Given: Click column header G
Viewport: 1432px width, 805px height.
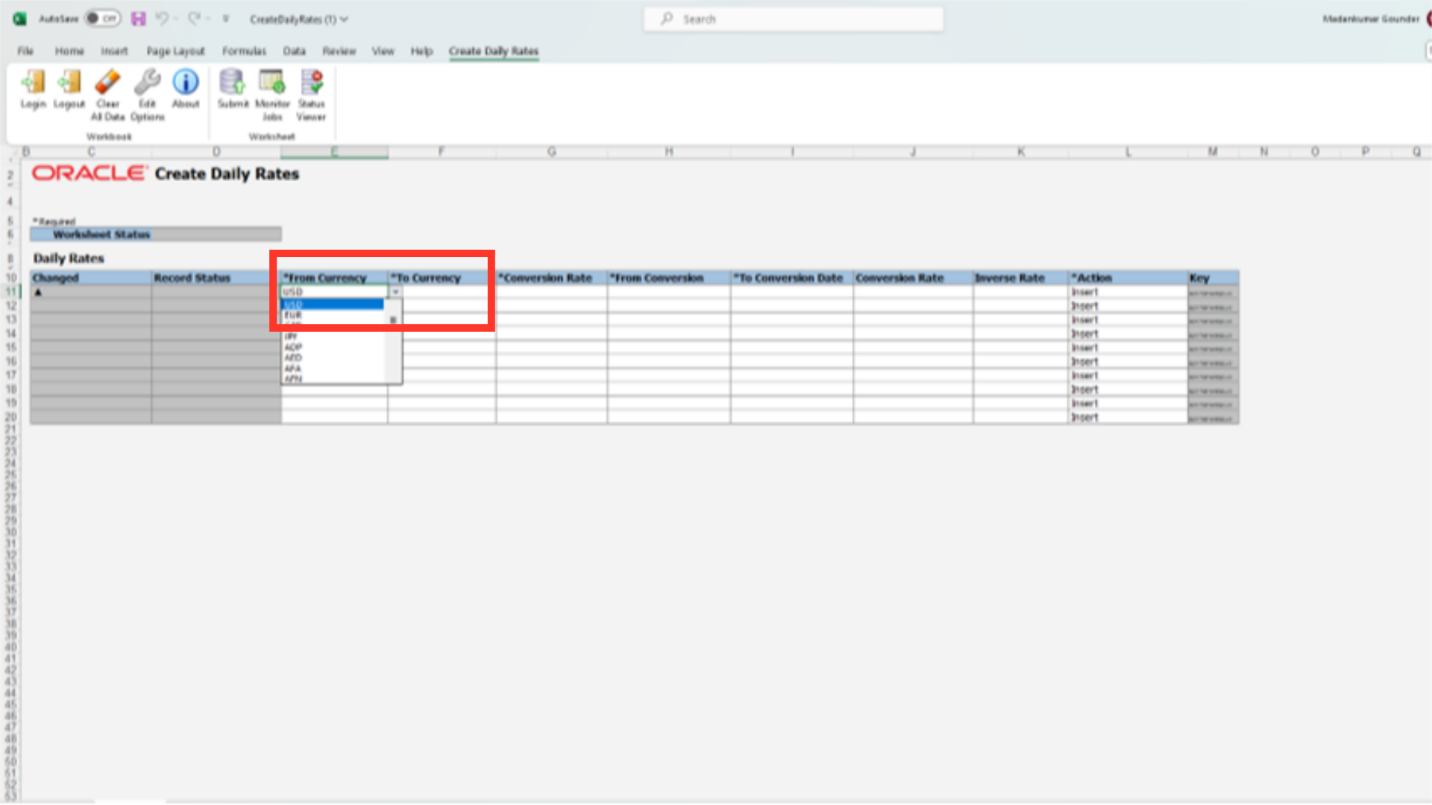Looking at the screenshot, I should (551, 152).
